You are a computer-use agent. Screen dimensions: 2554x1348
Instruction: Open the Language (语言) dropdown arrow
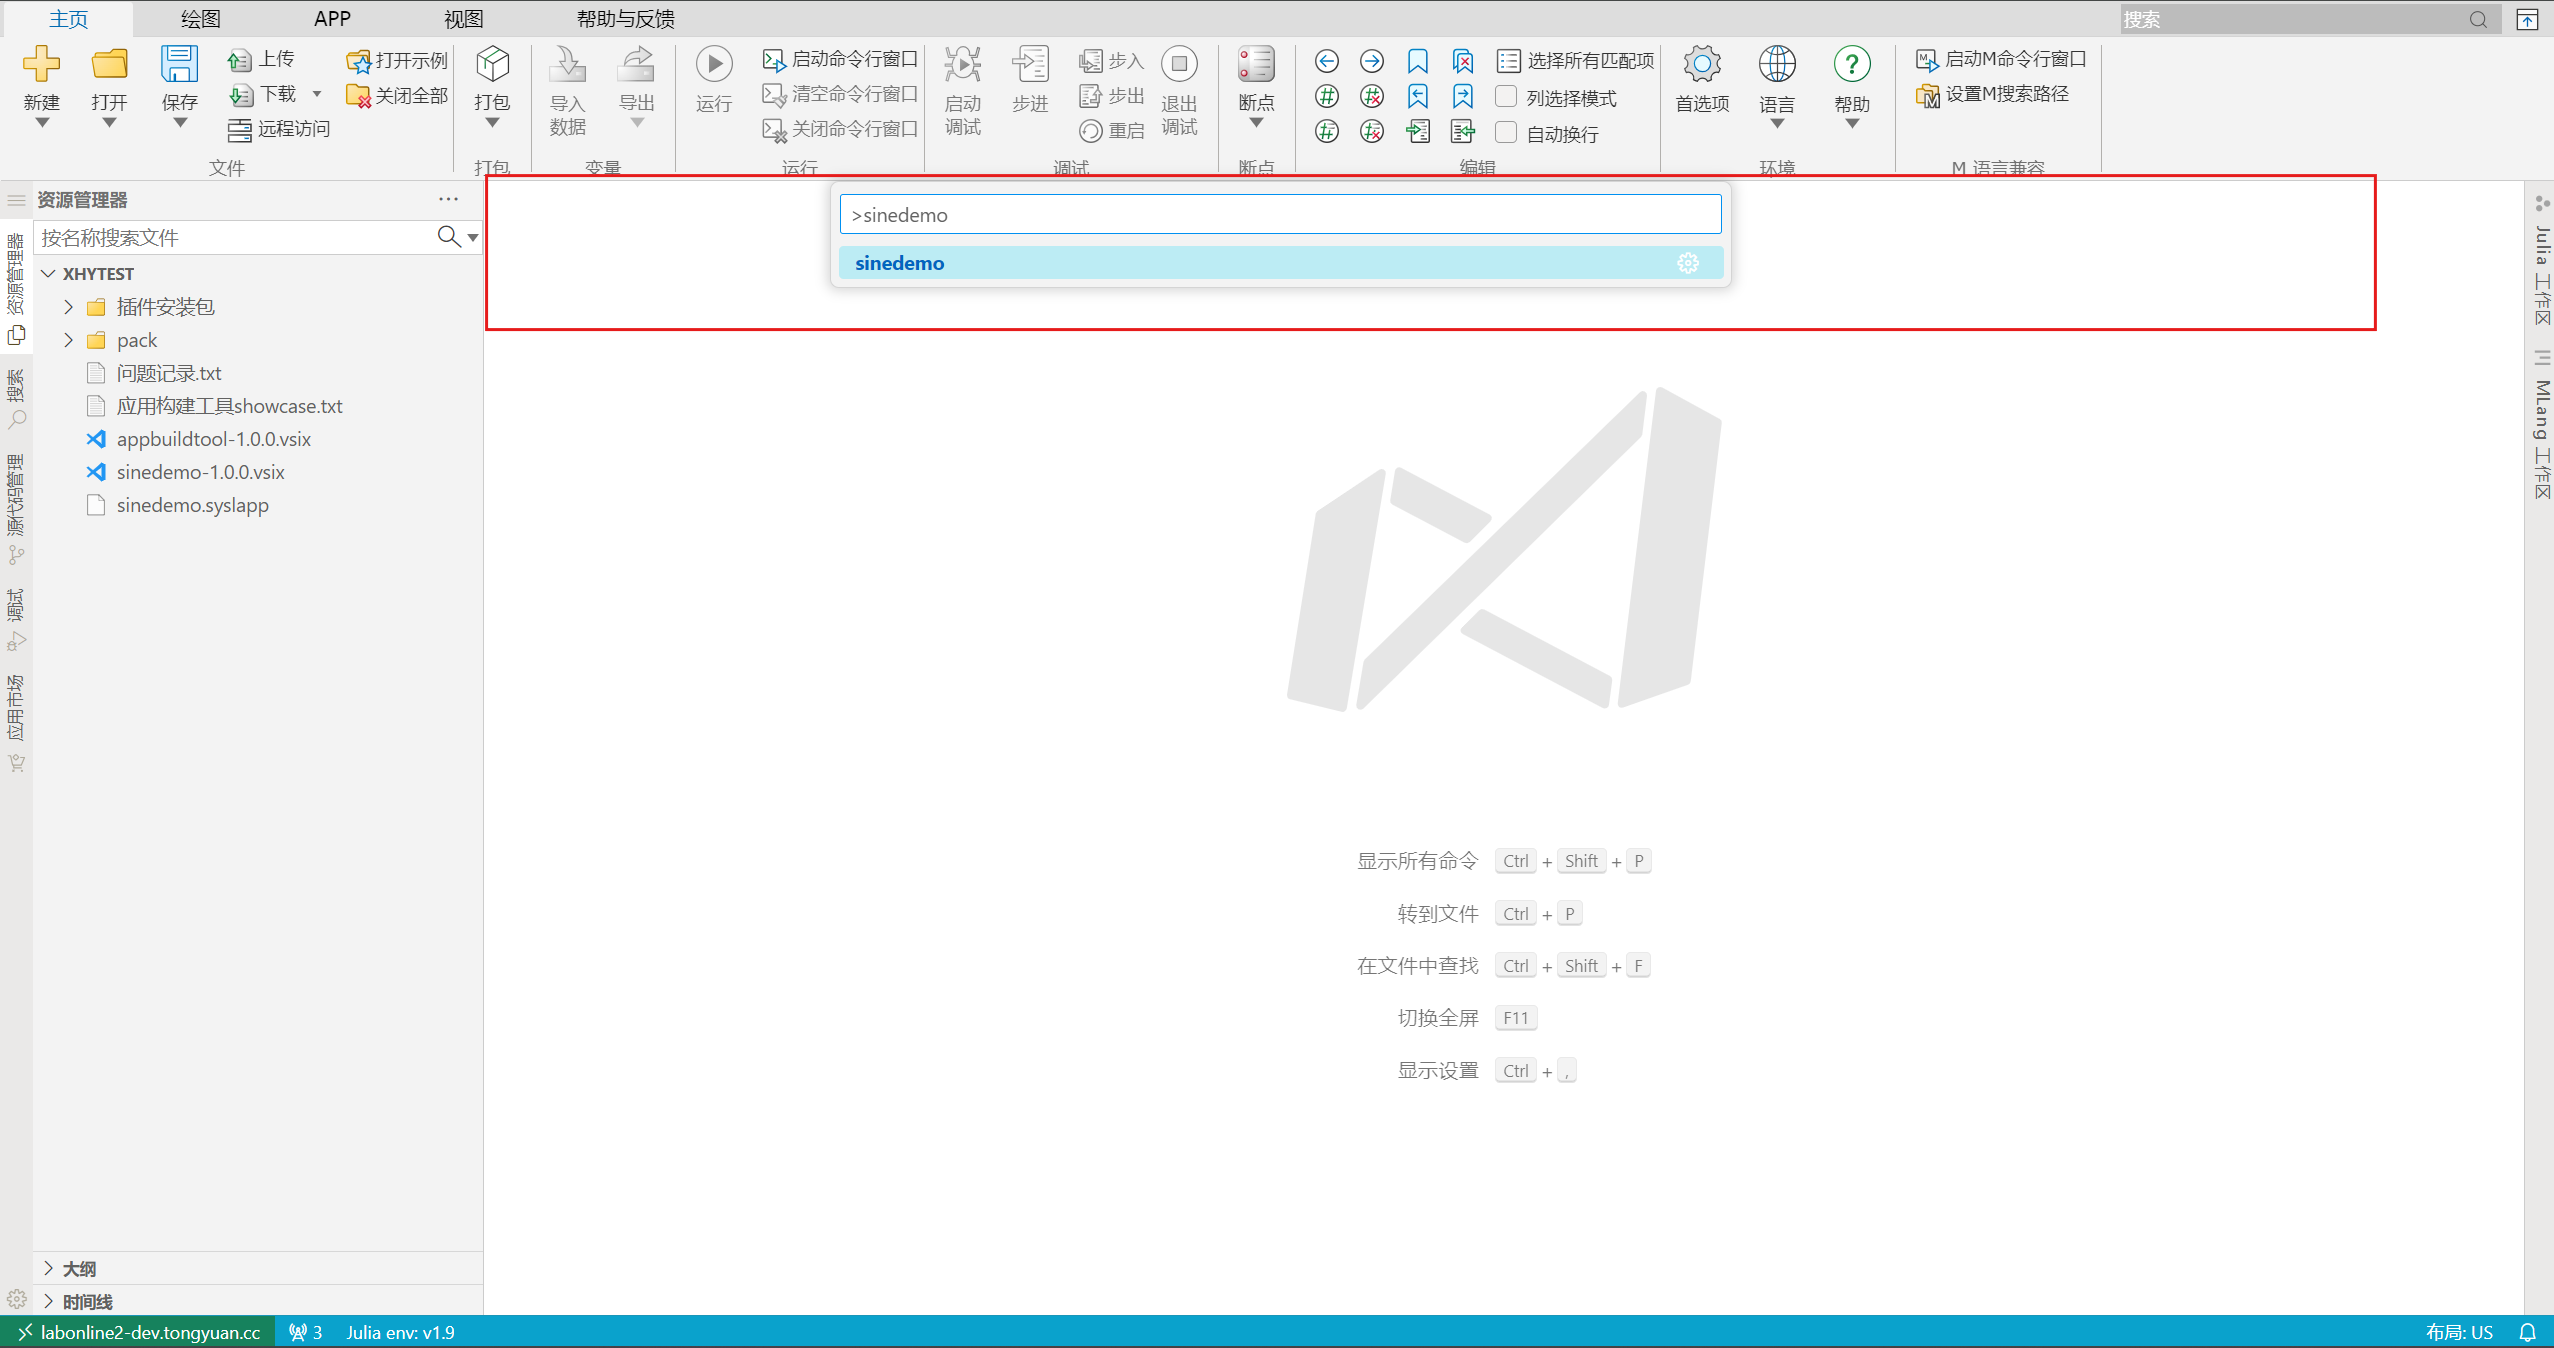1776,124
